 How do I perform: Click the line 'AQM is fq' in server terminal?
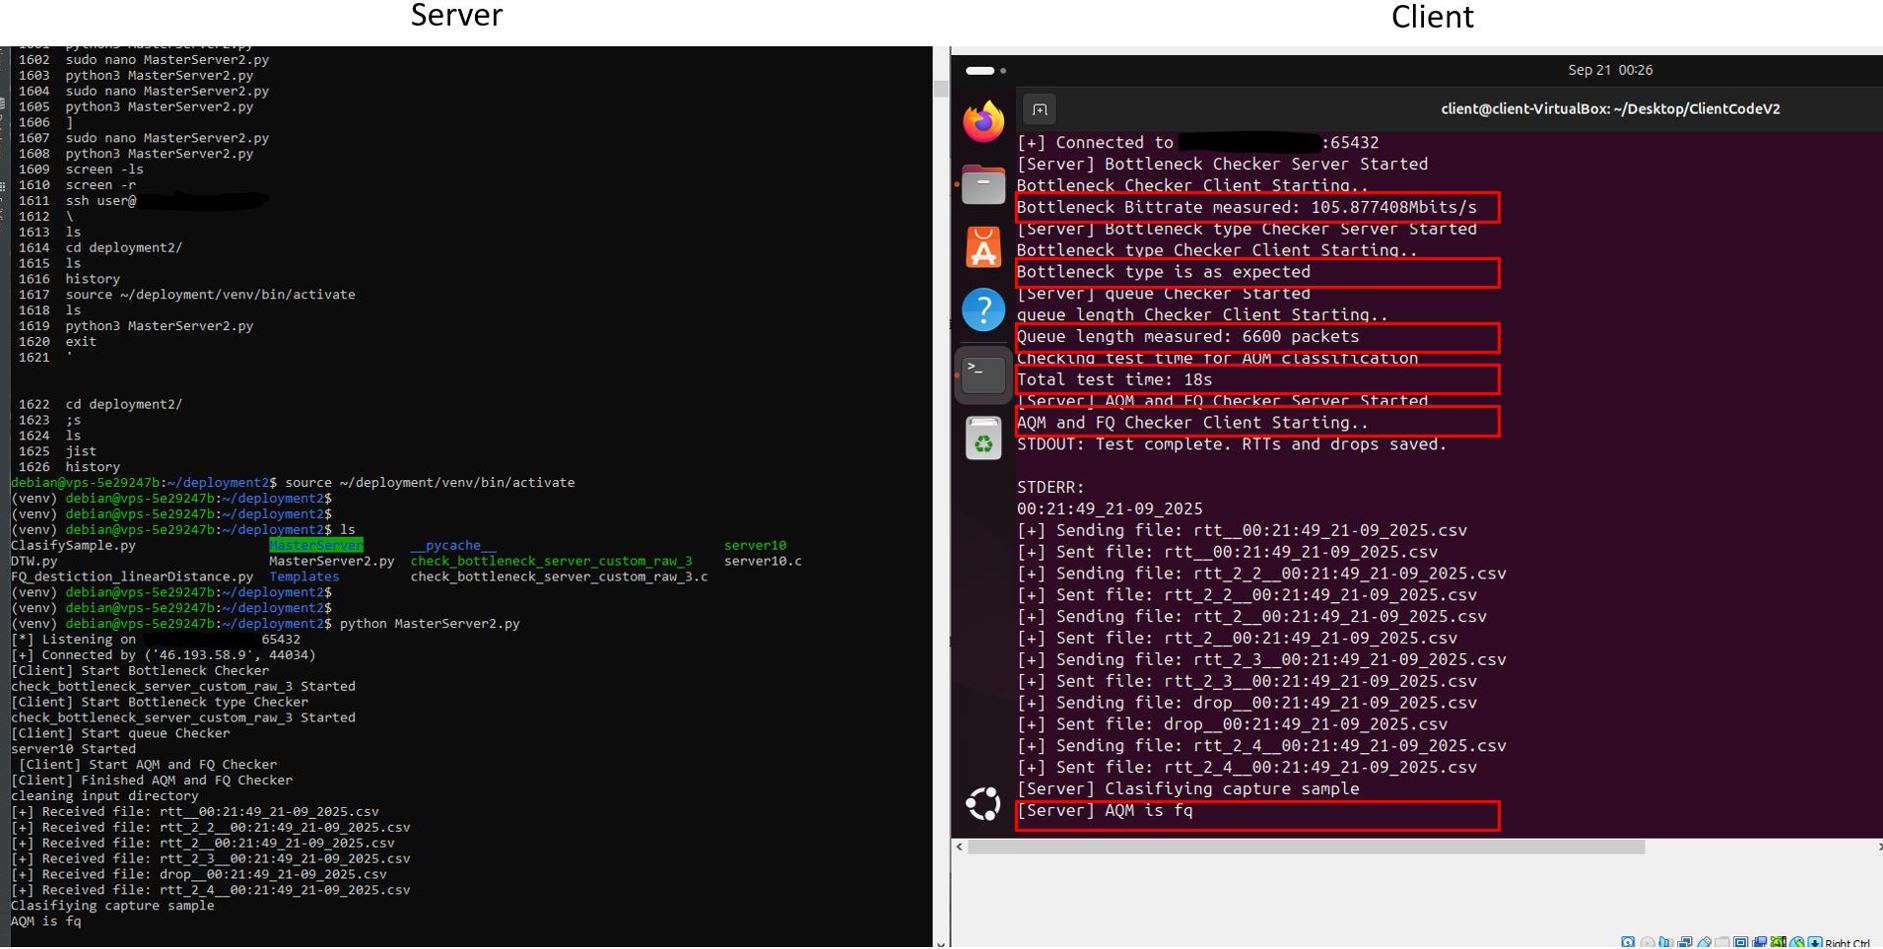pos(46,921)
